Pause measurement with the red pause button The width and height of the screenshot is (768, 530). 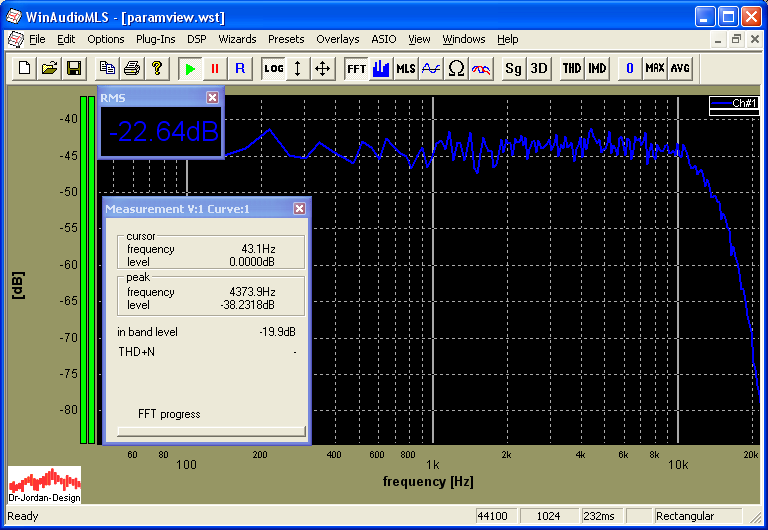point(214,68)
